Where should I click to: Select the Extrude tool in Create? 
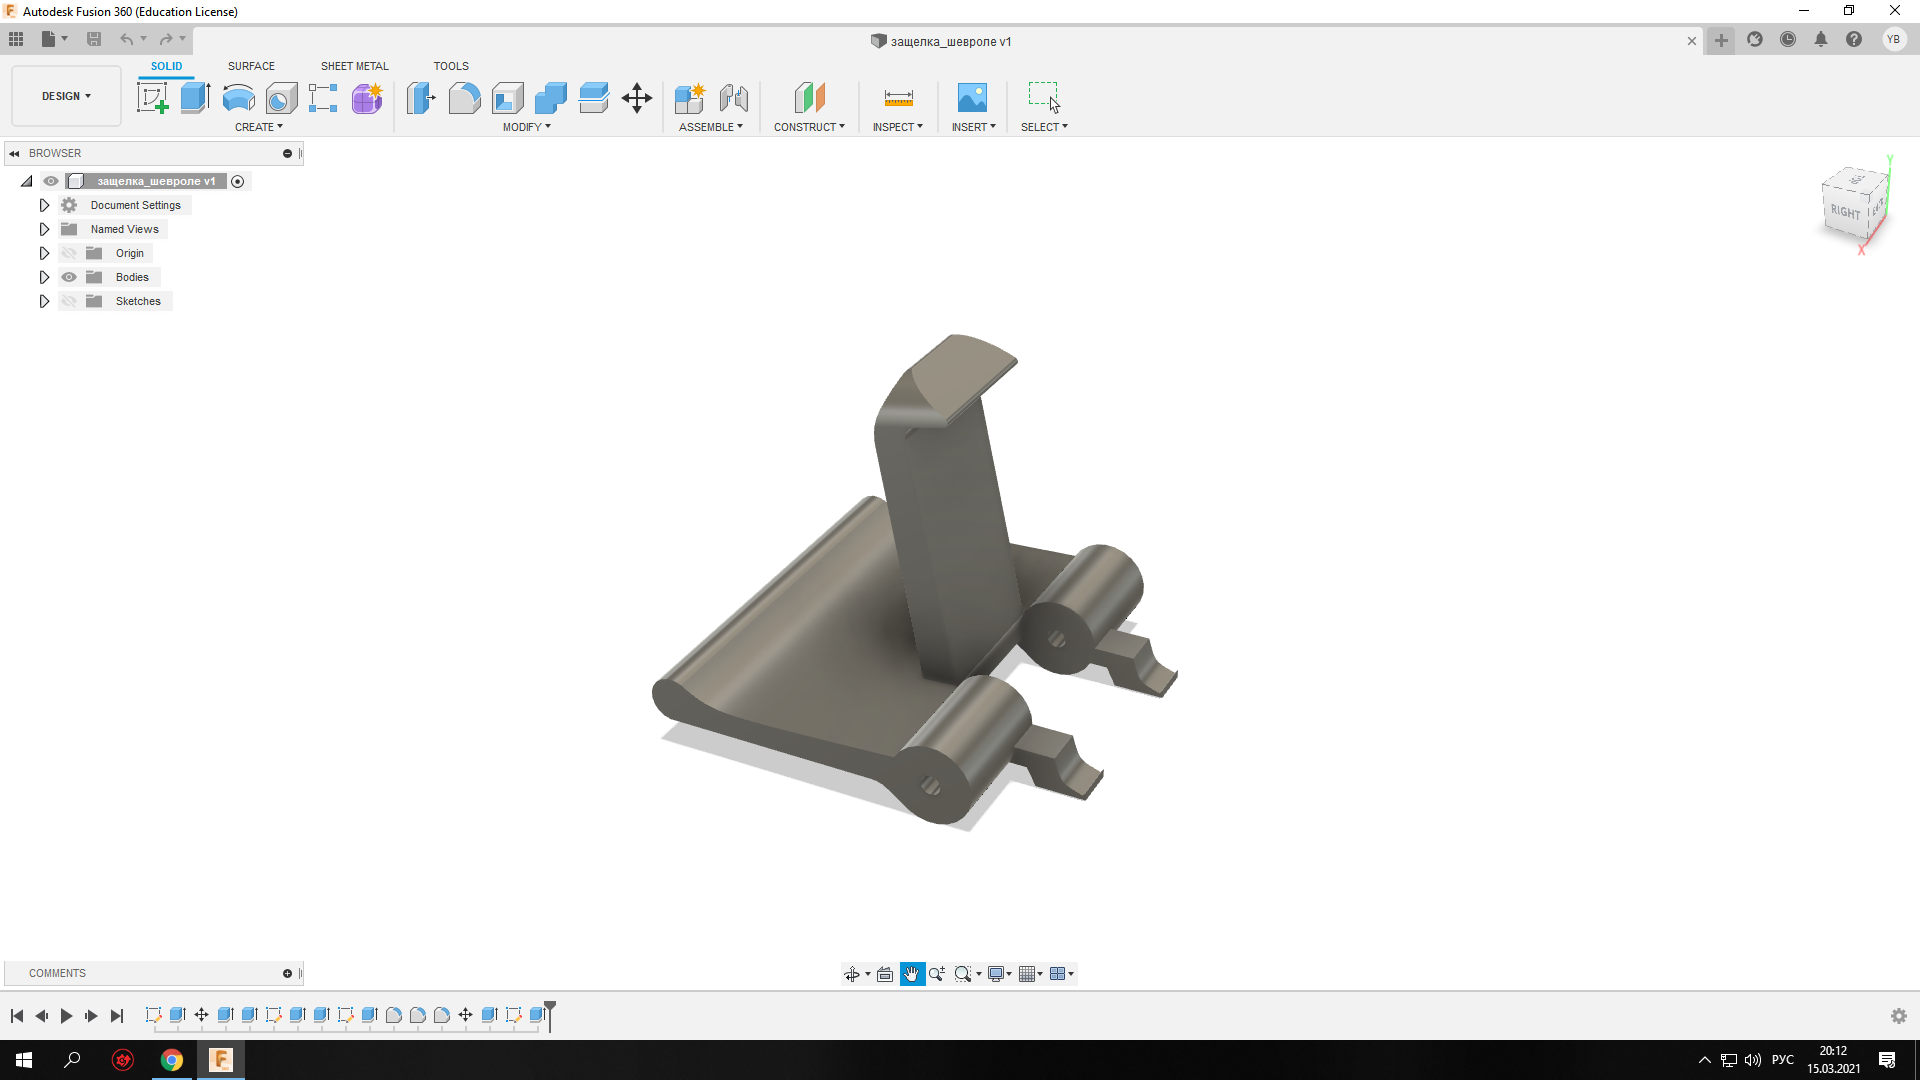click(194, 96)
